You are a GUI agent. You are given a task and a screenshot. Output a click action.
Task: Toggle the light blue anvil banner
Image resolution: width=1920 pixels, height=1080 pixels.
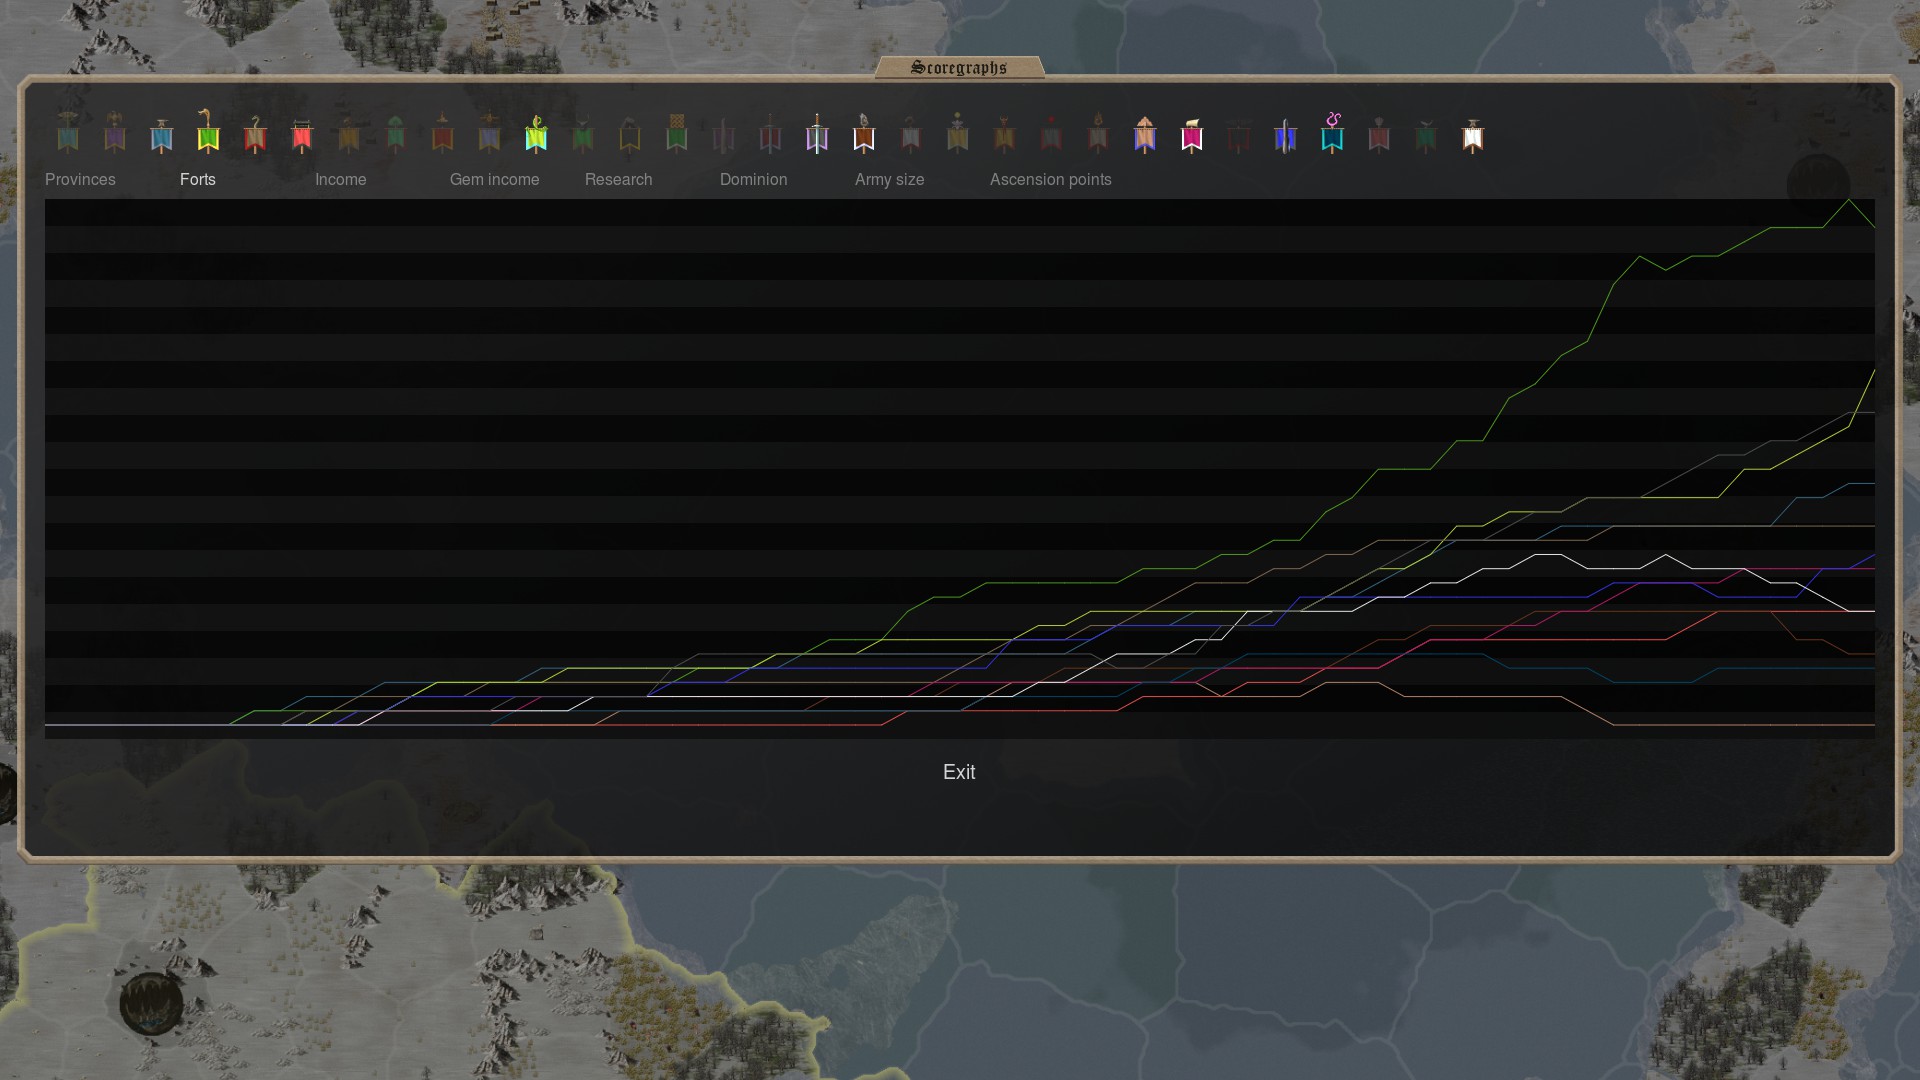pos(162,134)
